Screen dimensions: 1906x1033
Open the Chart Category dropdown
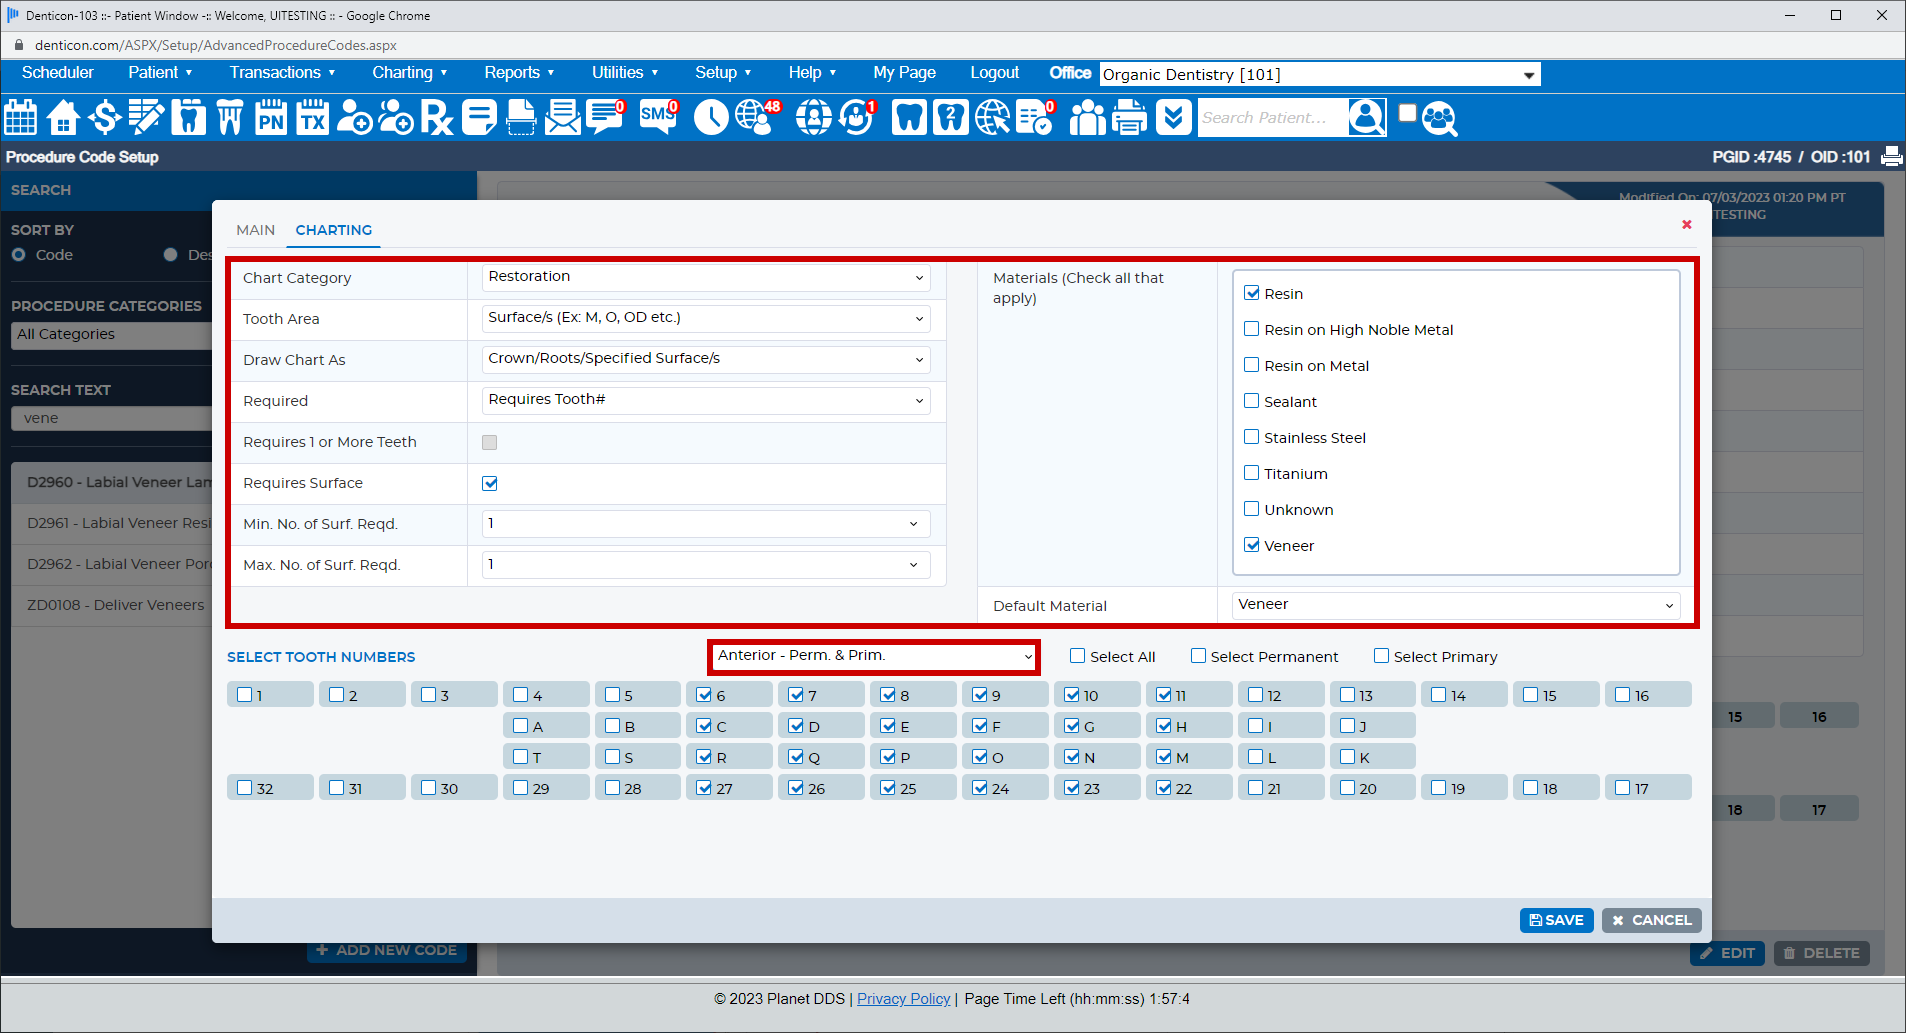click(x=705, y=277)
